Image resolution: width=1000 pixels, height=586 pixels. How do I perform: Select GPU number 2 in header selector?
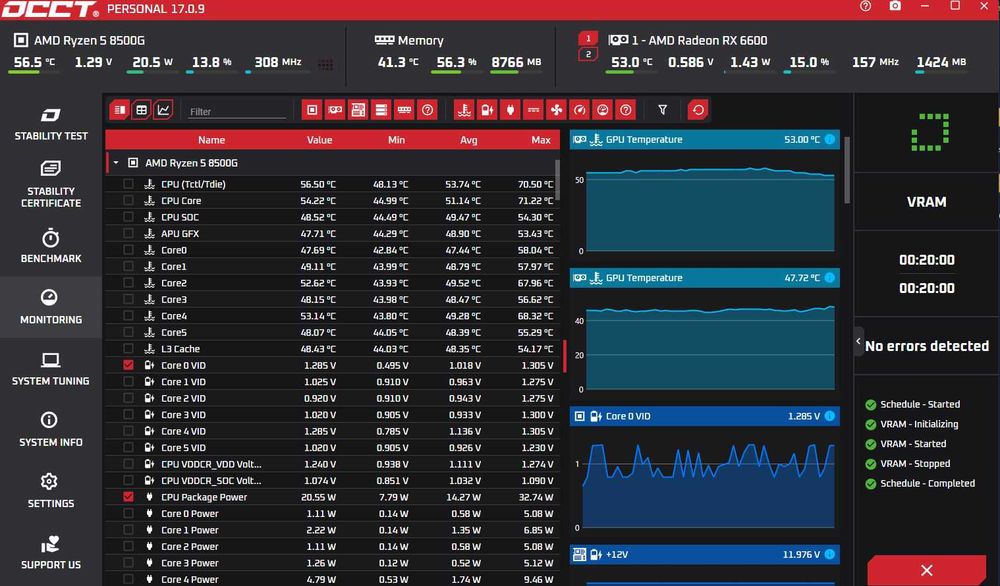(588, 55)
